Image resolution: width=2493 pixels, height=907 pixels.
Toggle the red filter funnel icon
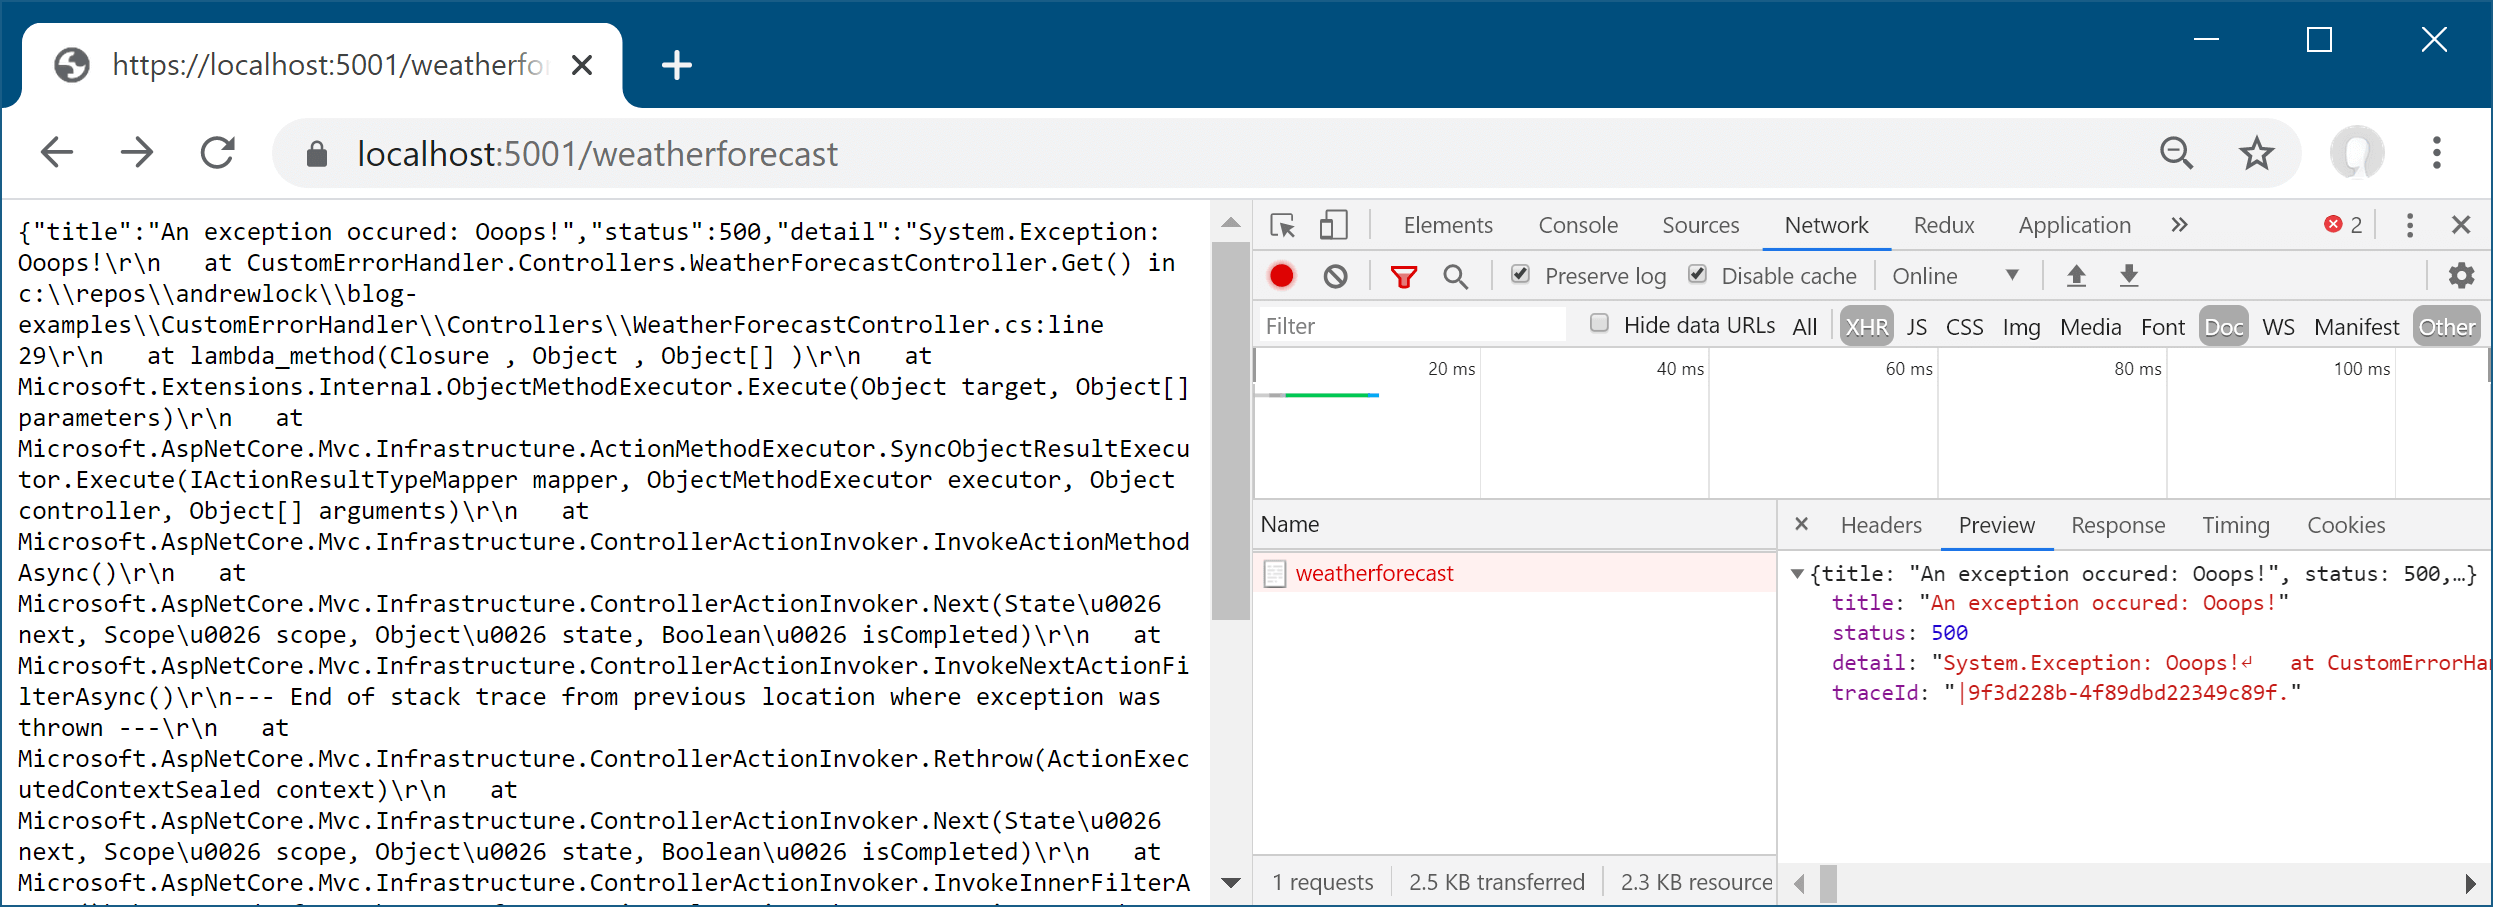[1404, 276]
